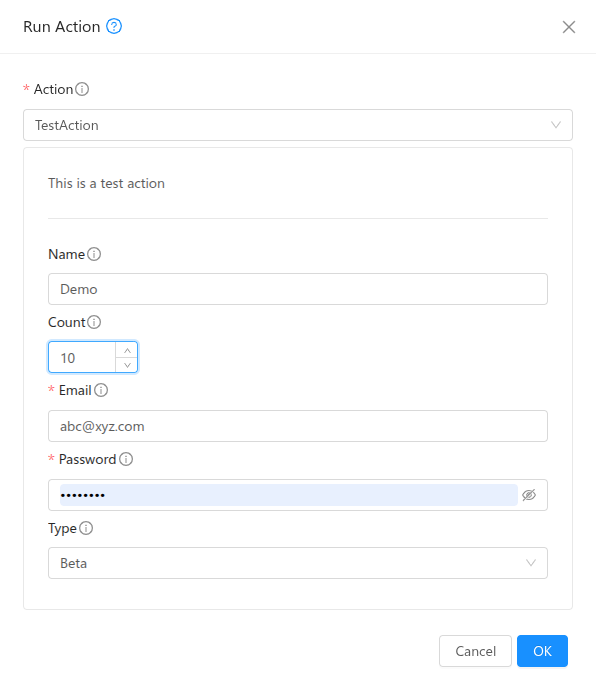Close the Run Action dialog
This screenshot has width=596, height=689.
click(569, 27)
